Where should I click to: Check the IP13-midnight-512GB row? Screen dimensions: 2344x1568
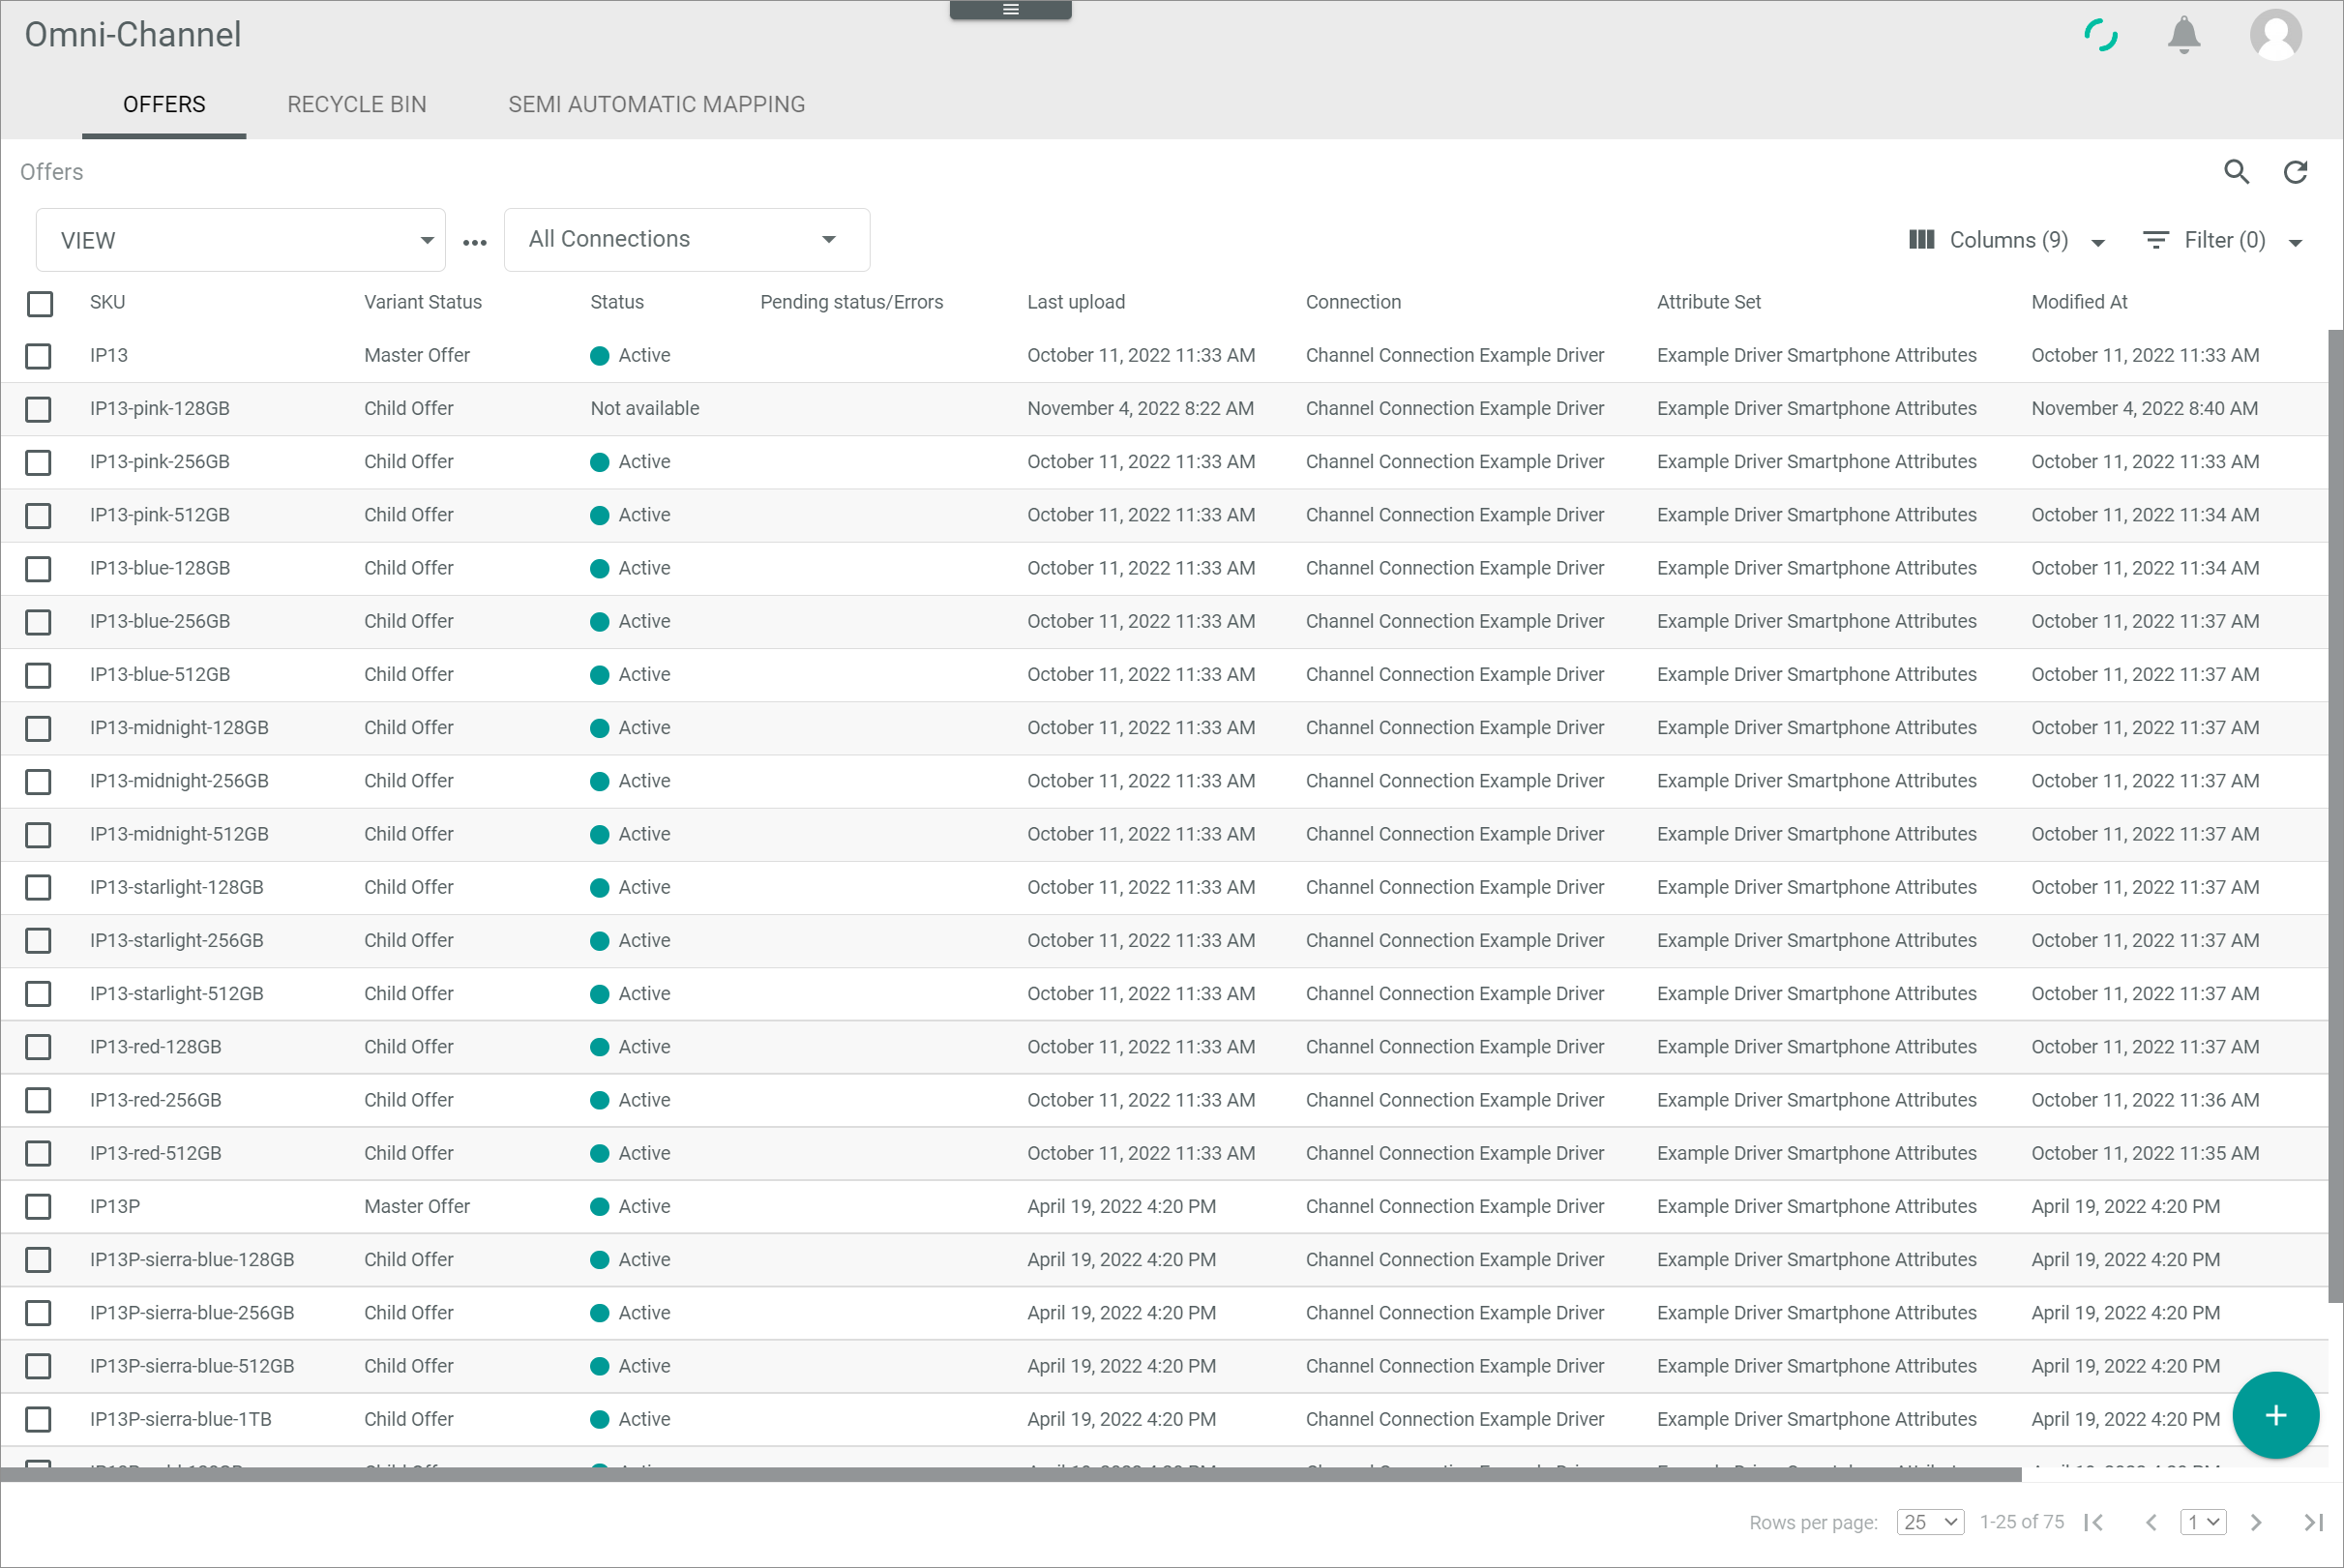(38, 835)
